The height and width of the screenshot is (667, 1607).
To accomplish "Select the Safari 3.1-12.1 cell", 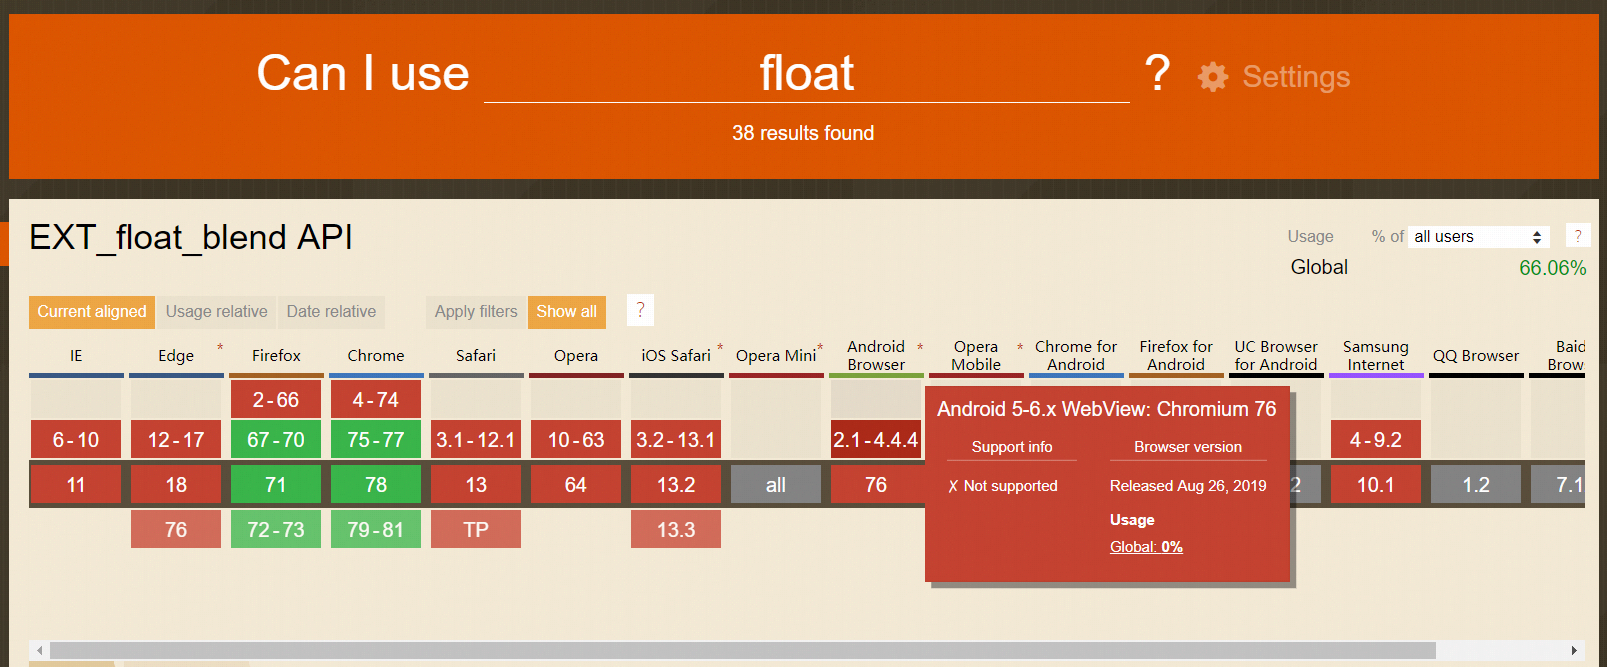I will coord(476,440).
